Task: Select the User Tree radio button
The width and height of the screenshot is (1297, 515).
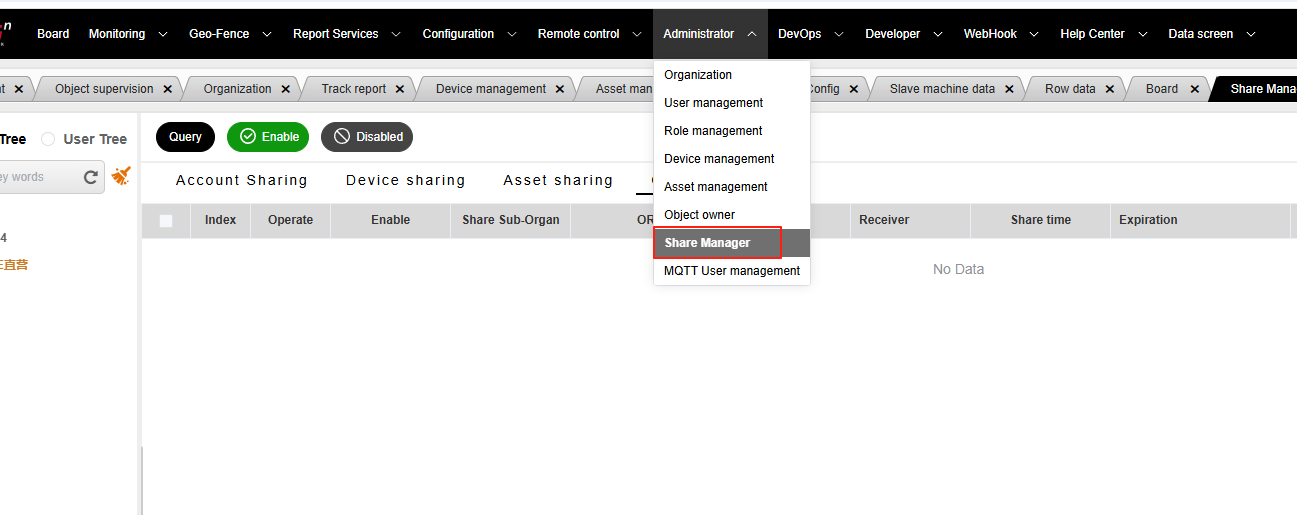Action: point(48,139)
